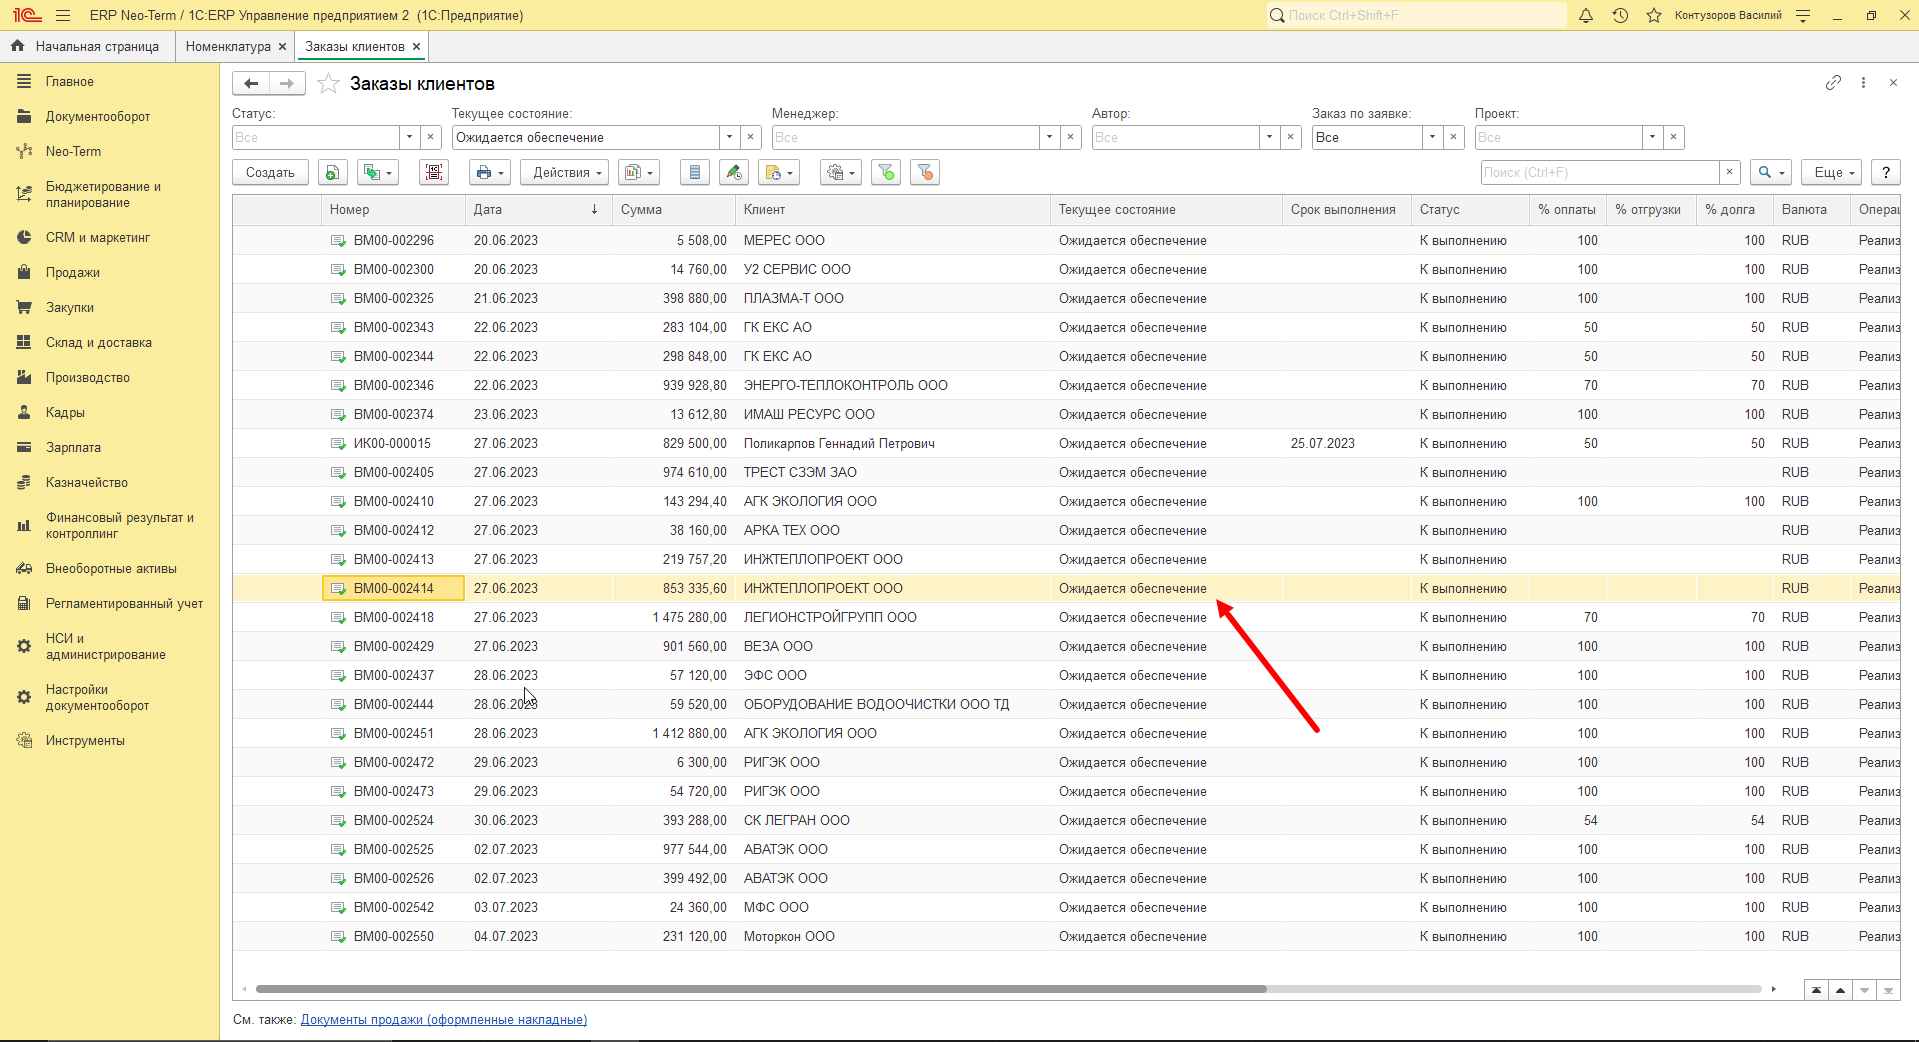Click the green filter icon

(886, 173)
